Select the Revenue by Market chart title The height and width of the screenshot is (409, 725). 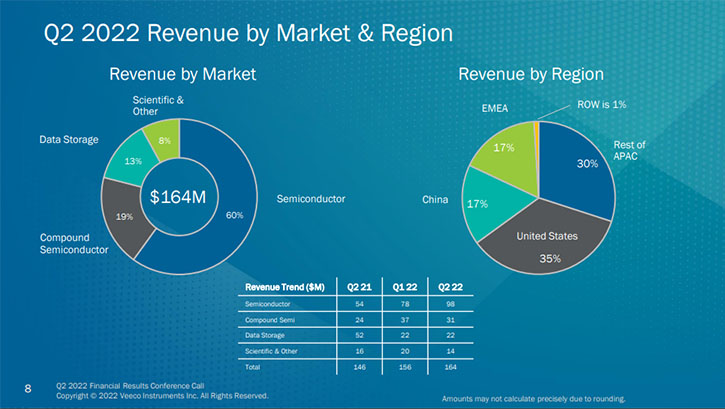[182, 74]
